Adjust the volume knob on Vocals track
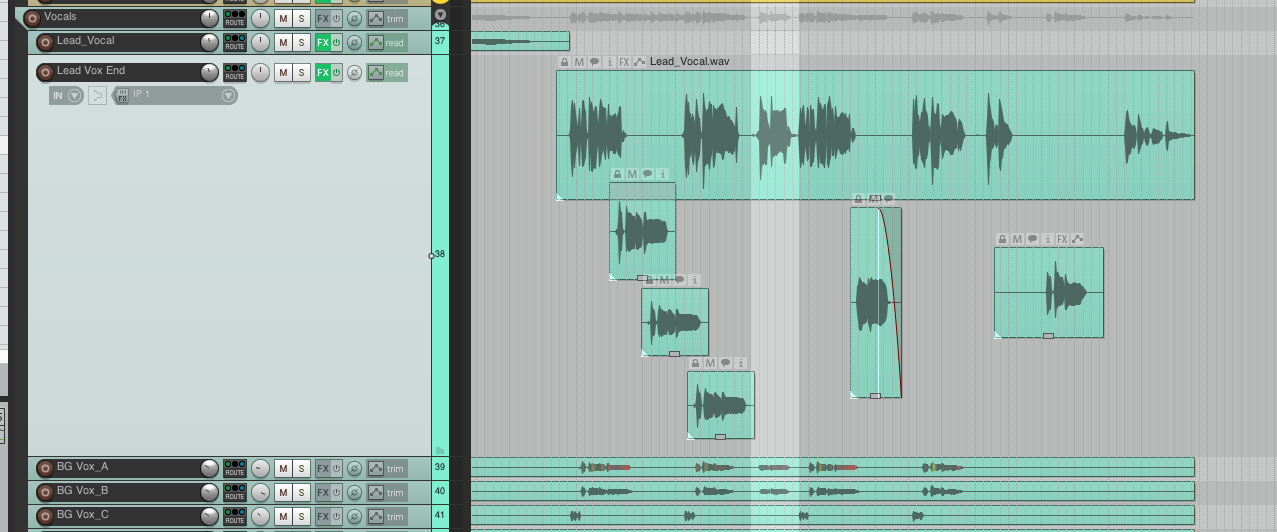 point(209,18)
